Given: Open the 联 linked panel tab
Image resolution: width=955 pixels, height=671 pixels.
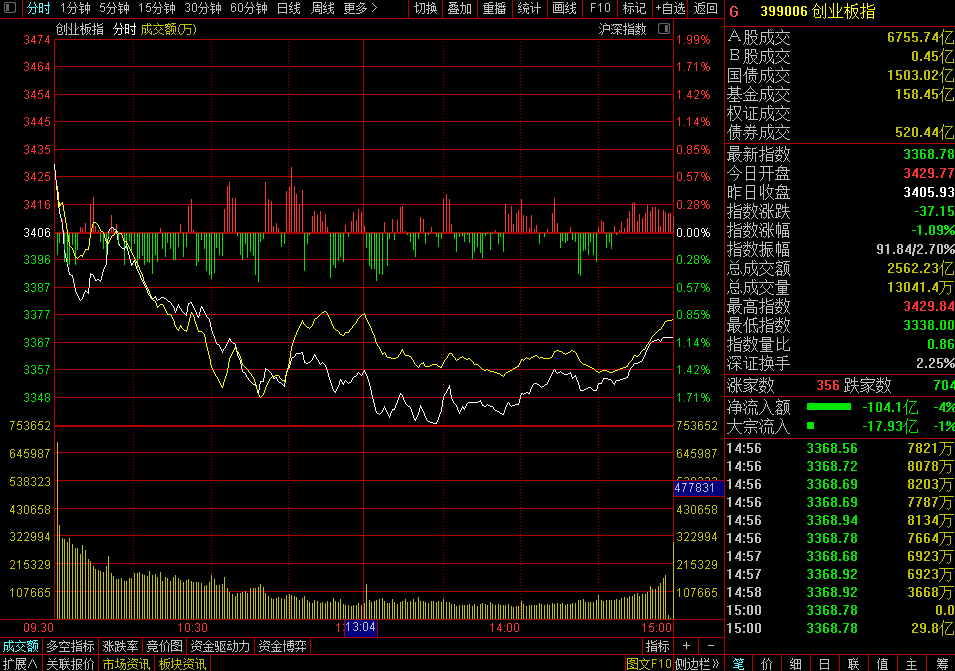Looking at the screenshot, I should click(x=854, y=663).
